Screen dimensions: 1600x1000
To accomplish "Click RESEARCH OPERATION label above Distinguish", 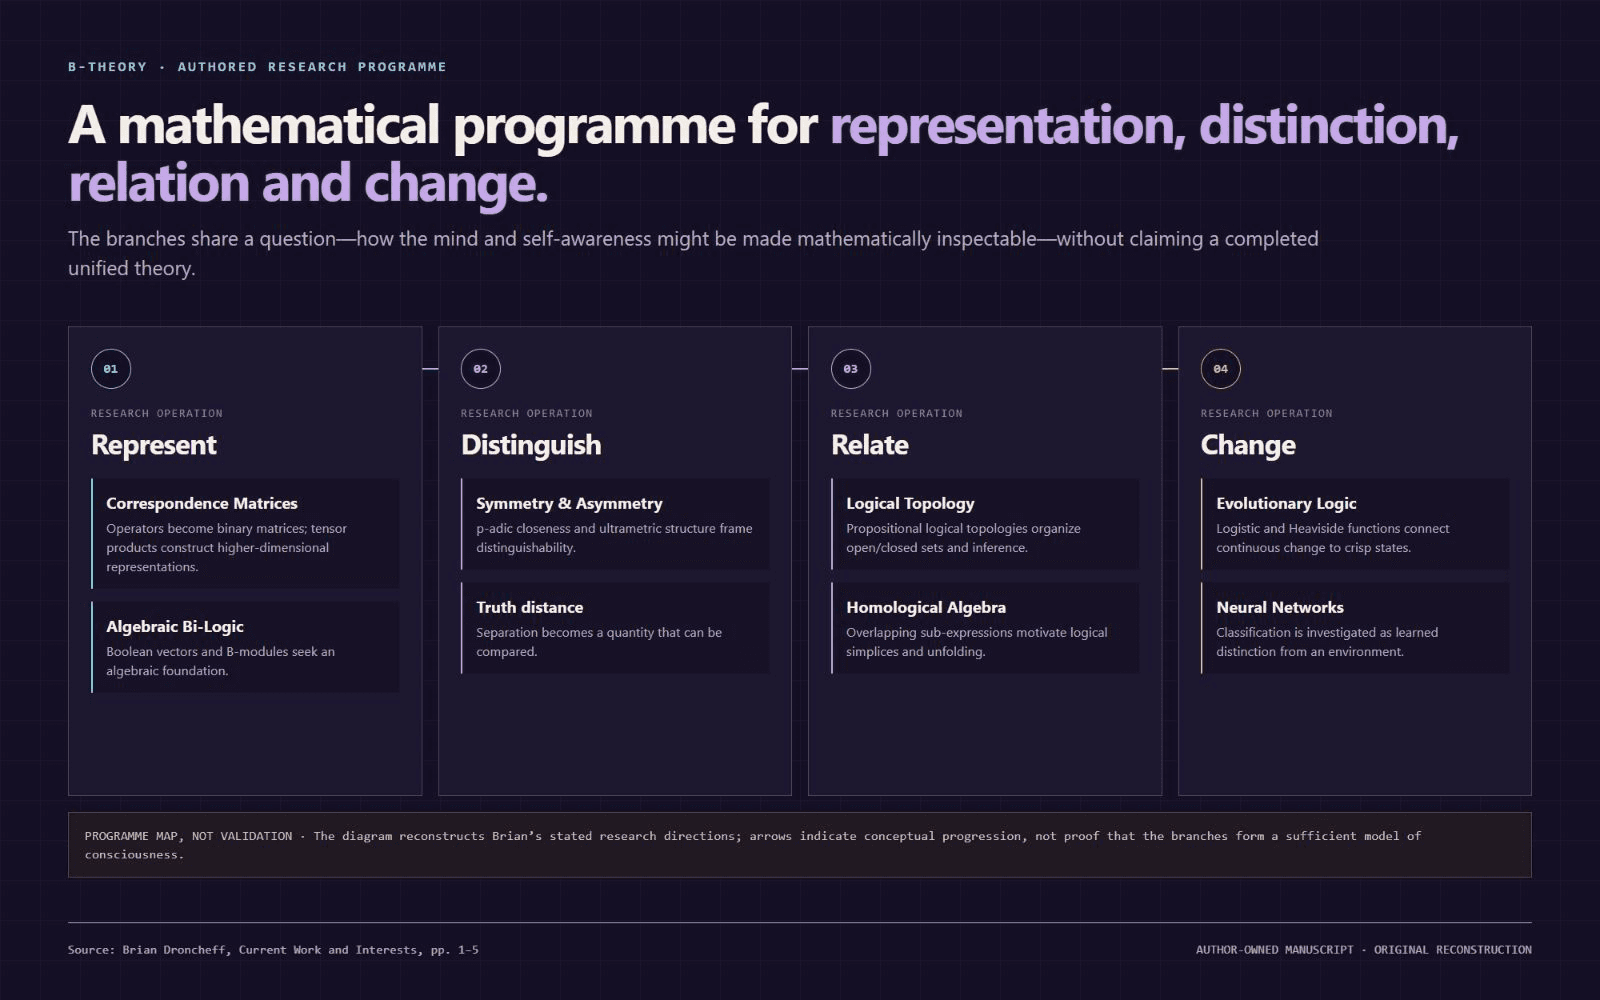I will pos(527,413).
